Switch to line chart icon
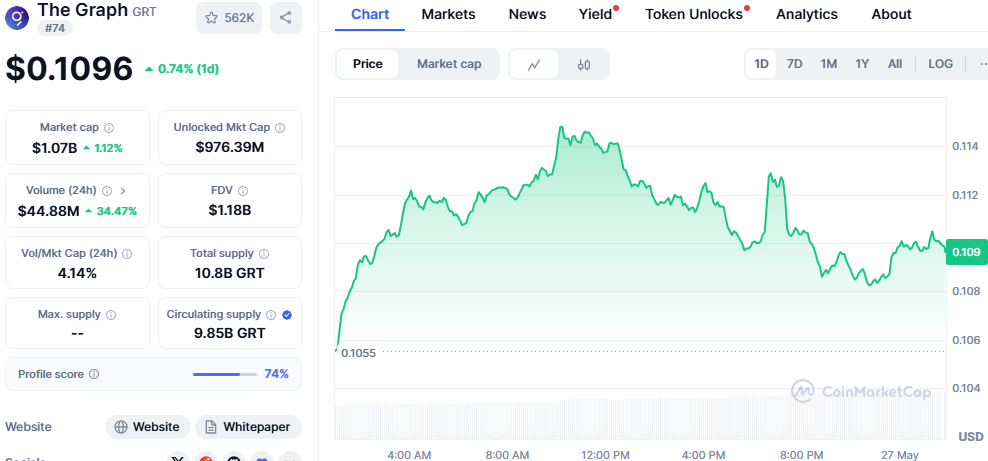This screenshot has height=461, width=988. pyautogui.click(x=534, y=64)
